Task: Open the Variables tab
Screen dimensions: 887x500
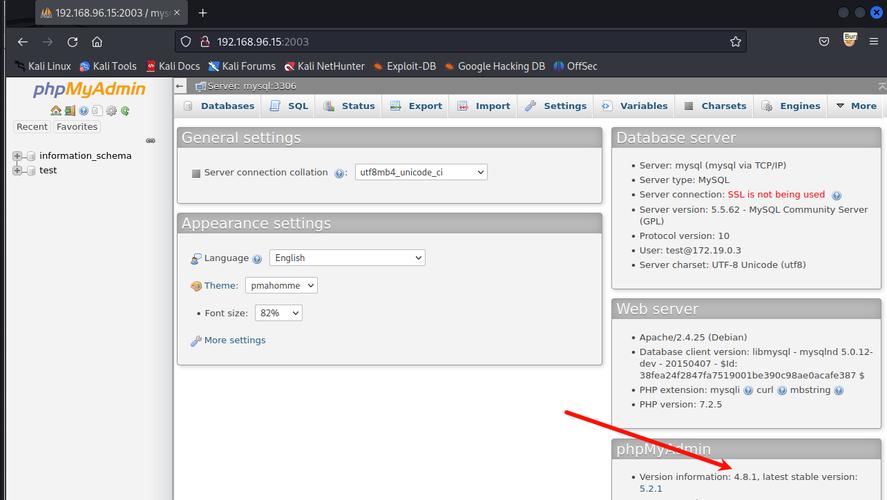Action: (634, 106)
